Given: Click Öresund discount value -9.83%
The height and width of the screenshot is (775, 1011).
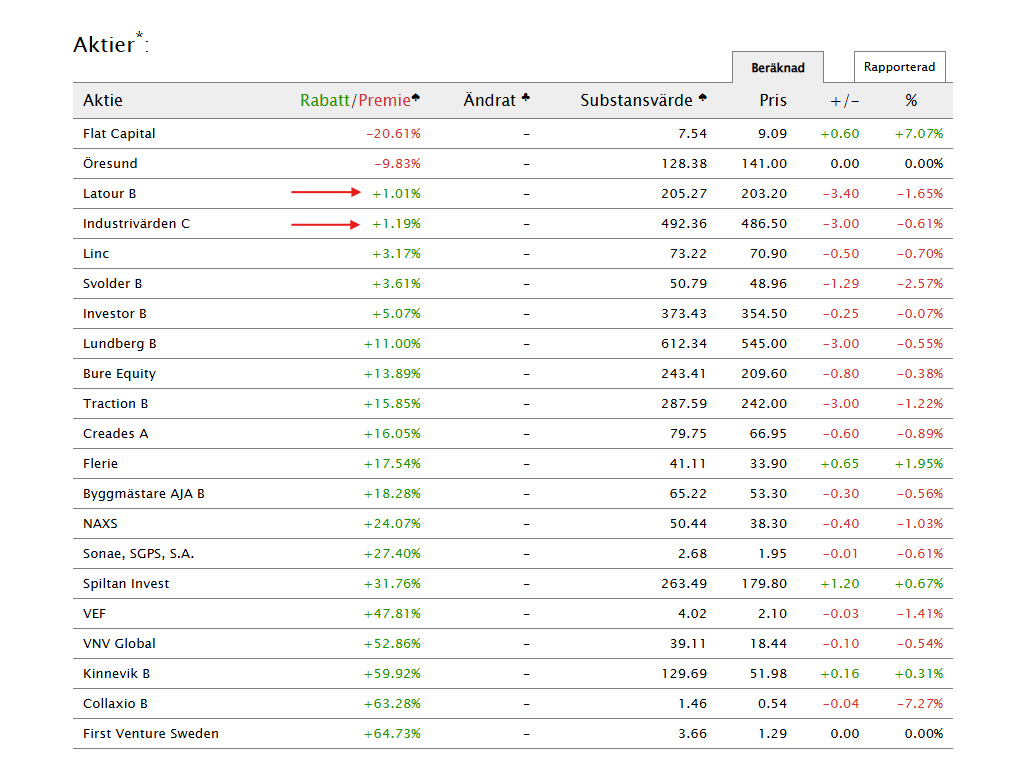Looking at the screenshot, I should tap(397, 164).
